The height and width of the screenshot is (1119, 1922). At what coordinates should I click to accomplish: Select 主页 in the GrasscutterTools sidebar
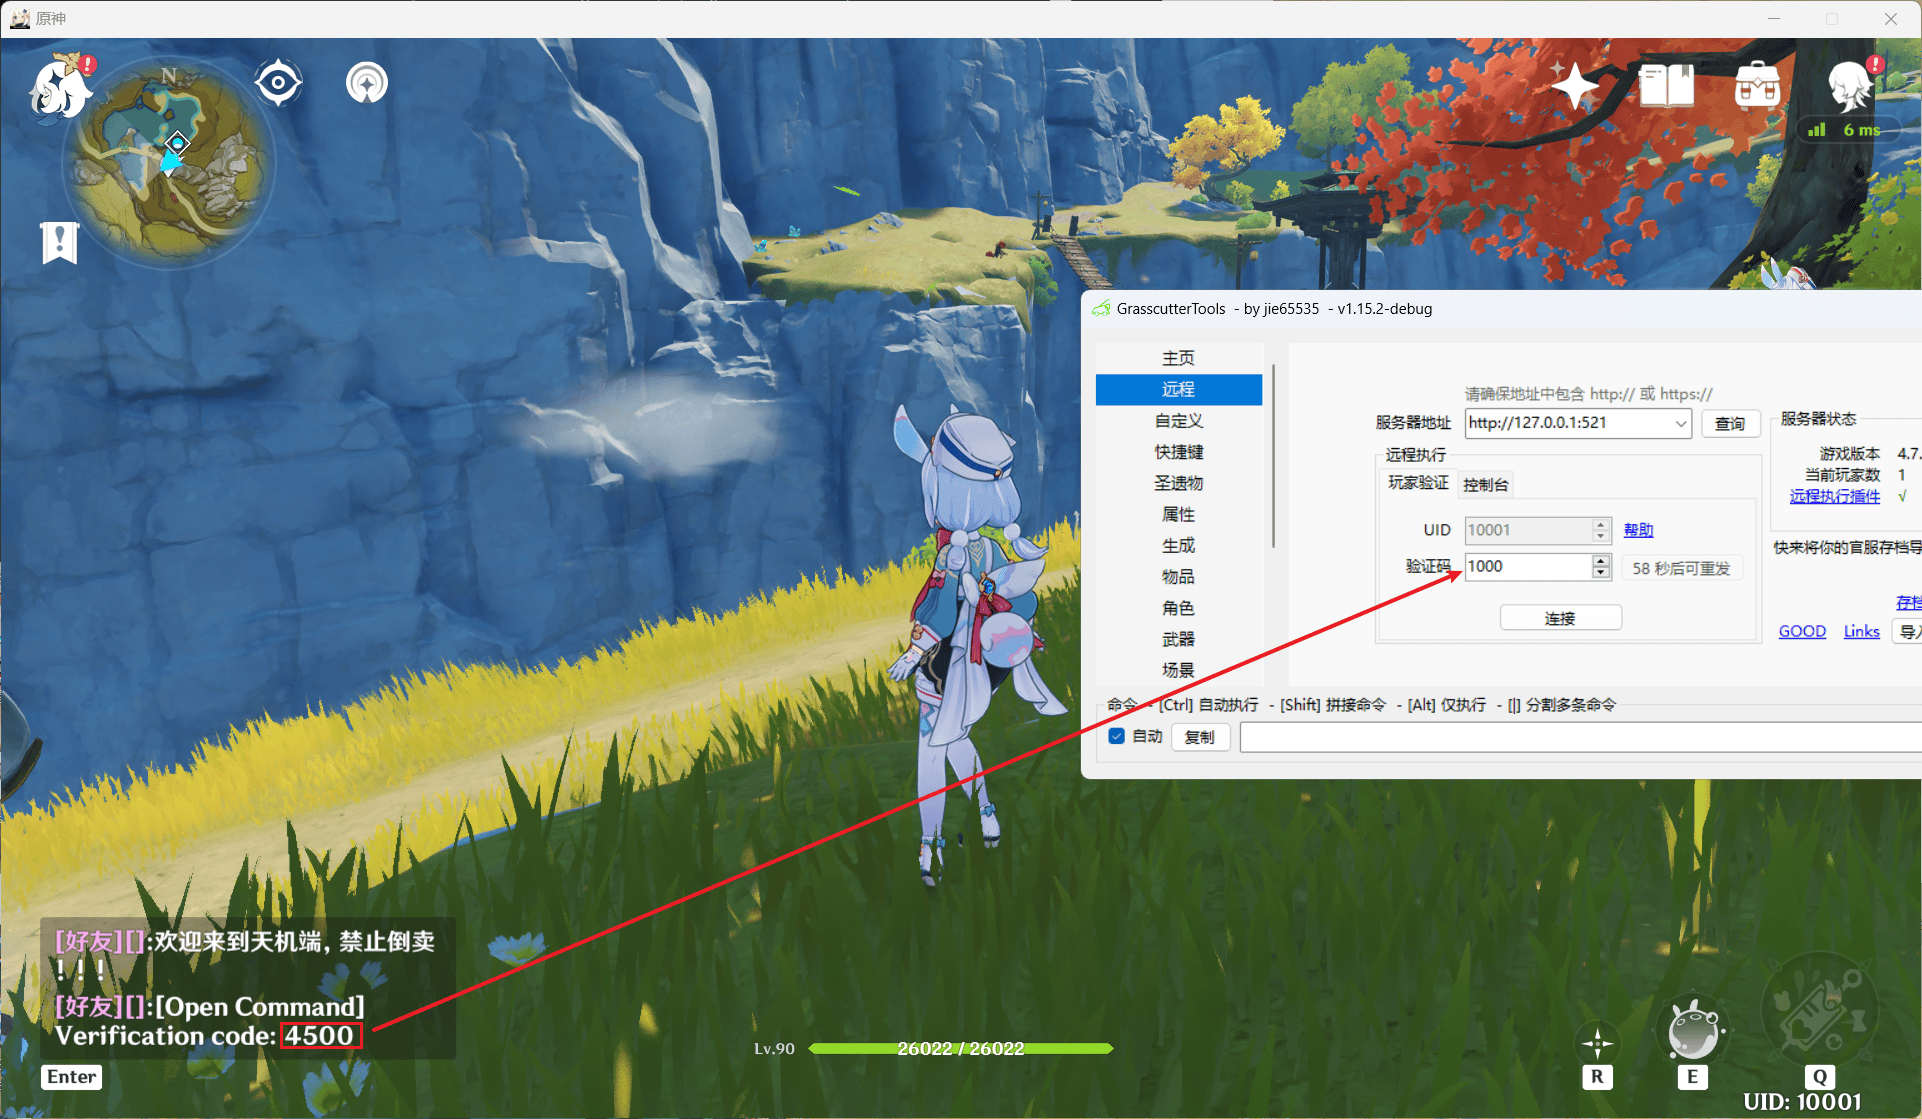1178,358
